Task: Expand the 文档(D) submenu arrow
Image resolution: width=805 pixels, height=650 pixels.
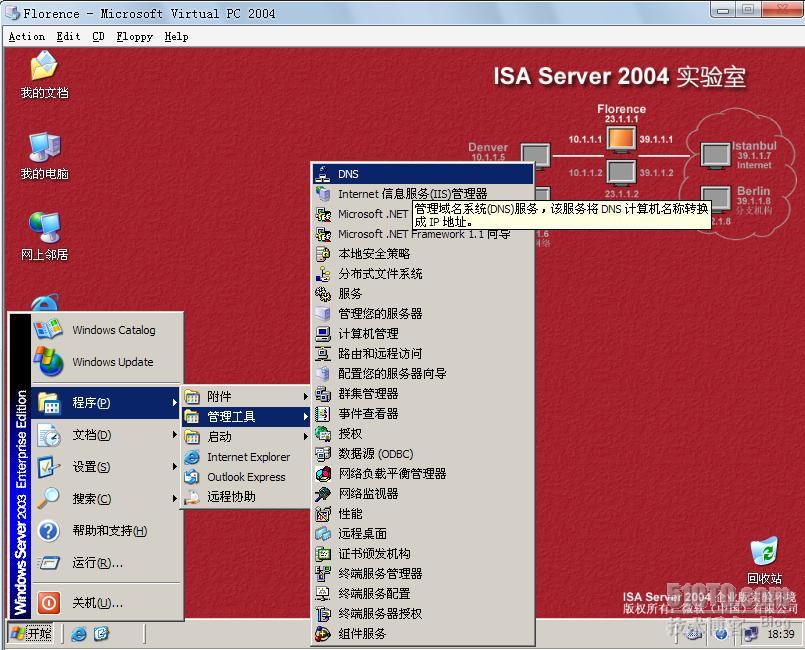Action: coord(175,435)
